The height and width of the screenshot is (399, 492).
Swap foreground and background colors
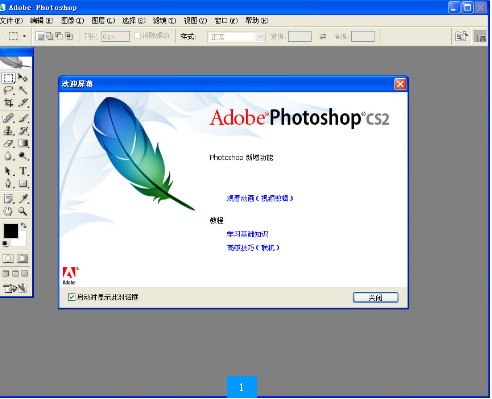(24, 226)
